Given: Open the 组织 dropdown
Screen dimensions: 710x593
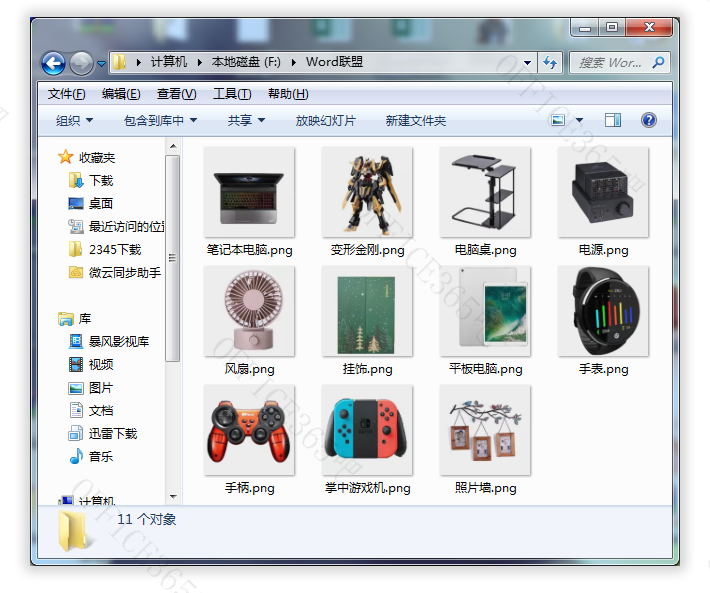Looking at the screenshot, I should point(74,120).
